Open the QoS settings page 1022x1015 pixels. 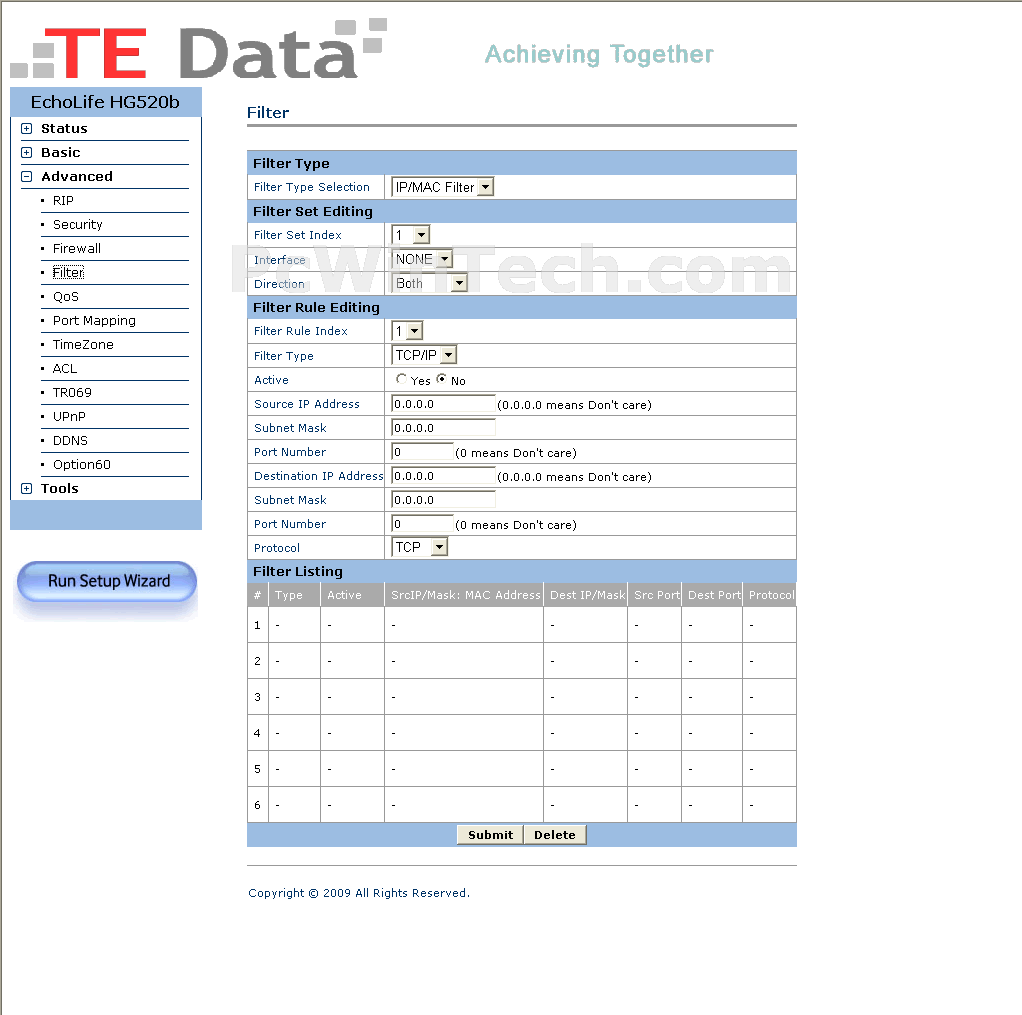pos(66,297)
